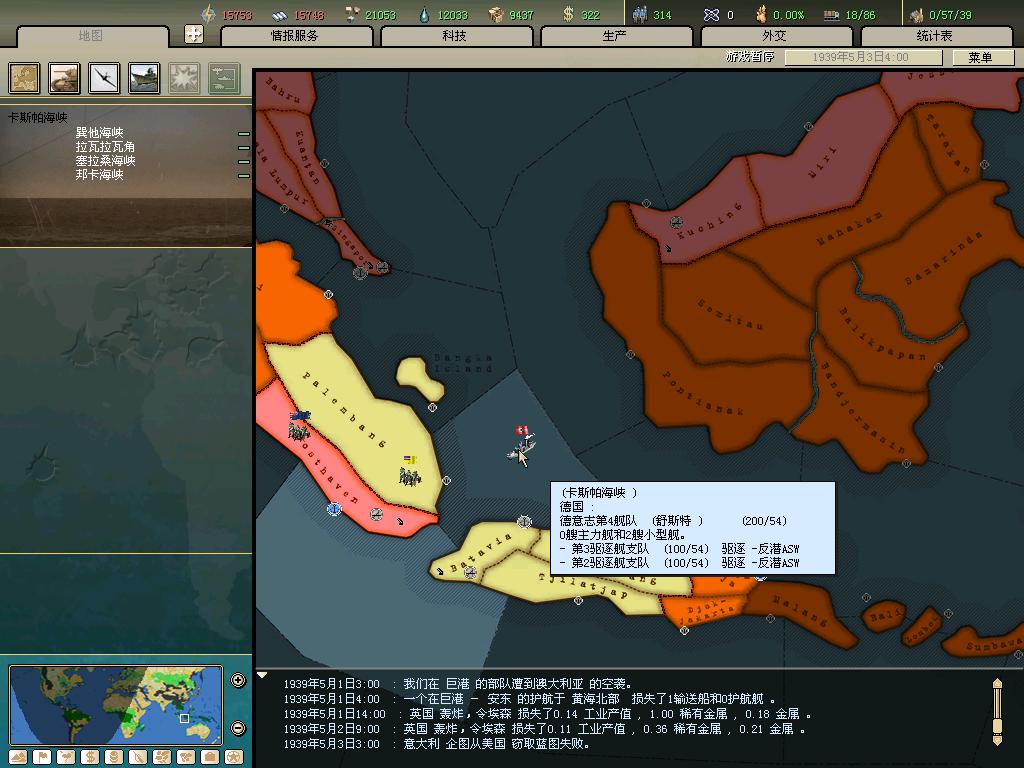
Task: Click the 卡斯帕海峡 province title
Action: 38,118
